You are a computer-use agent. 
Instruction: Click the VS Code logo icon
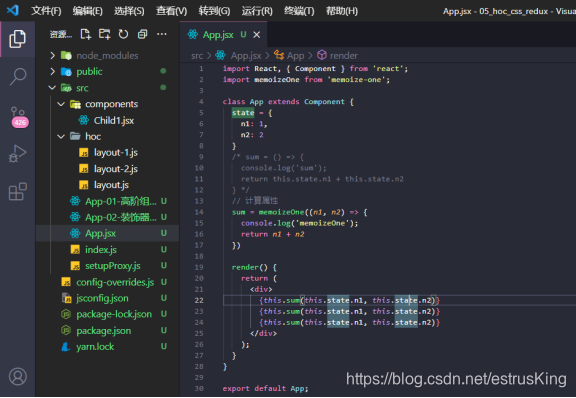pos(12,10)
